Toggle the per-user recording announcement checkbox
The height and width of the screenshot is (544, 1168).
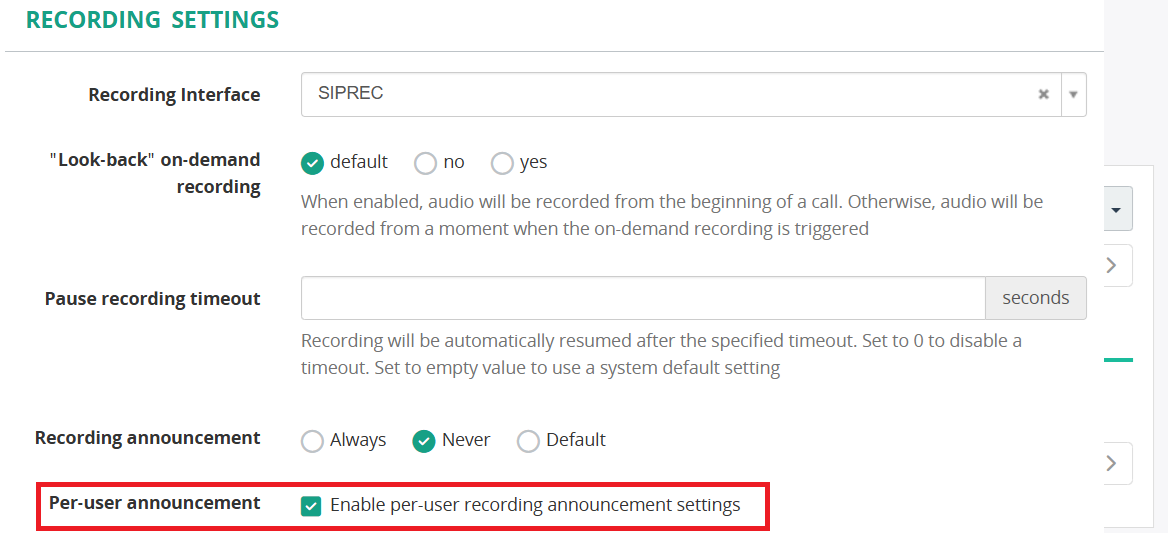[311, 506]
